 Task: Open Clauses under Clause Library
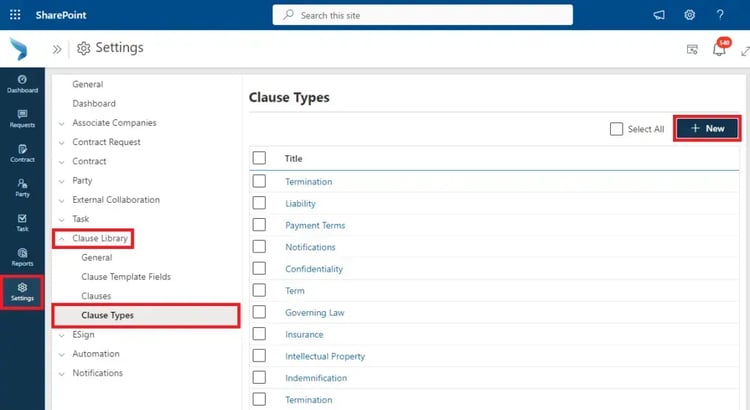coord(96,296)
